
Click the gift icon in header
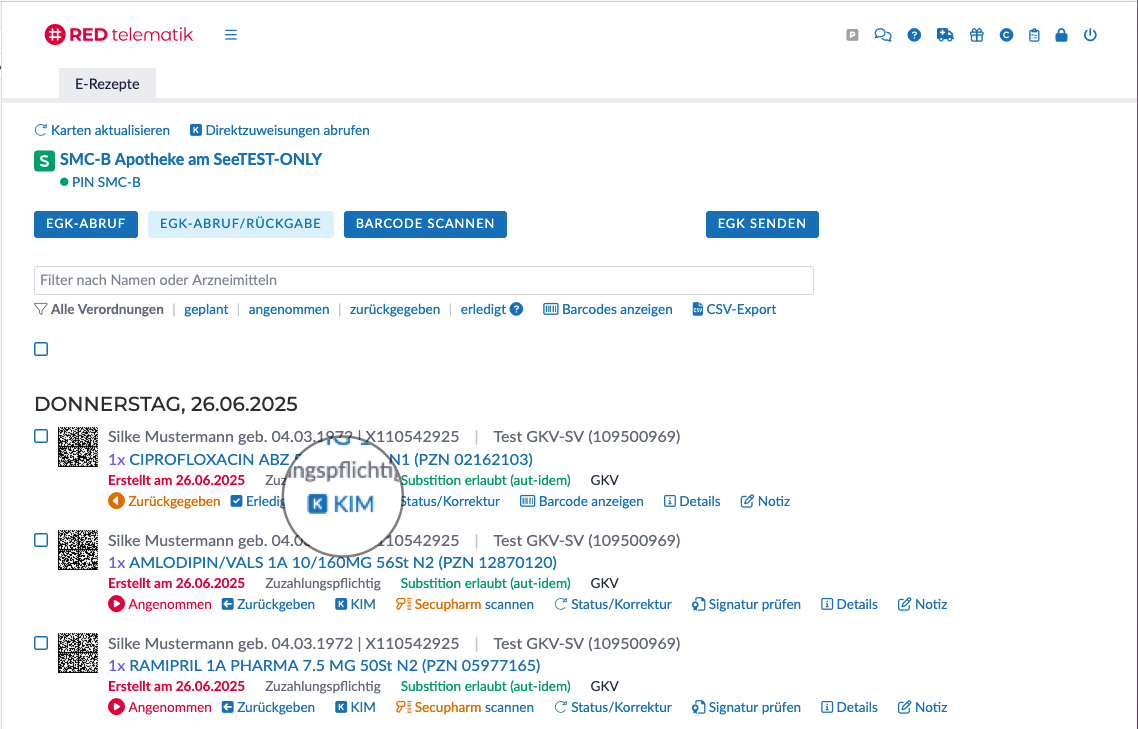point(976,35)
